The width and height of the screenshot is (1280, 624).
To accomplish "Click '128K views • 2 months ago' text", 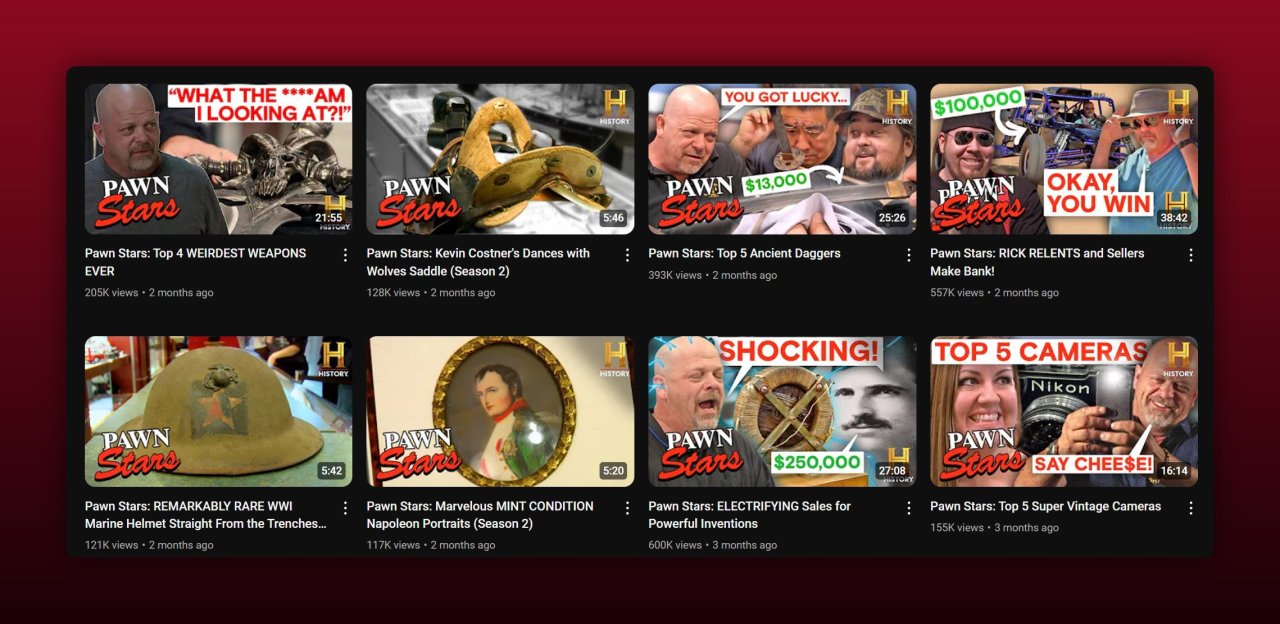I will coord(431,293).
